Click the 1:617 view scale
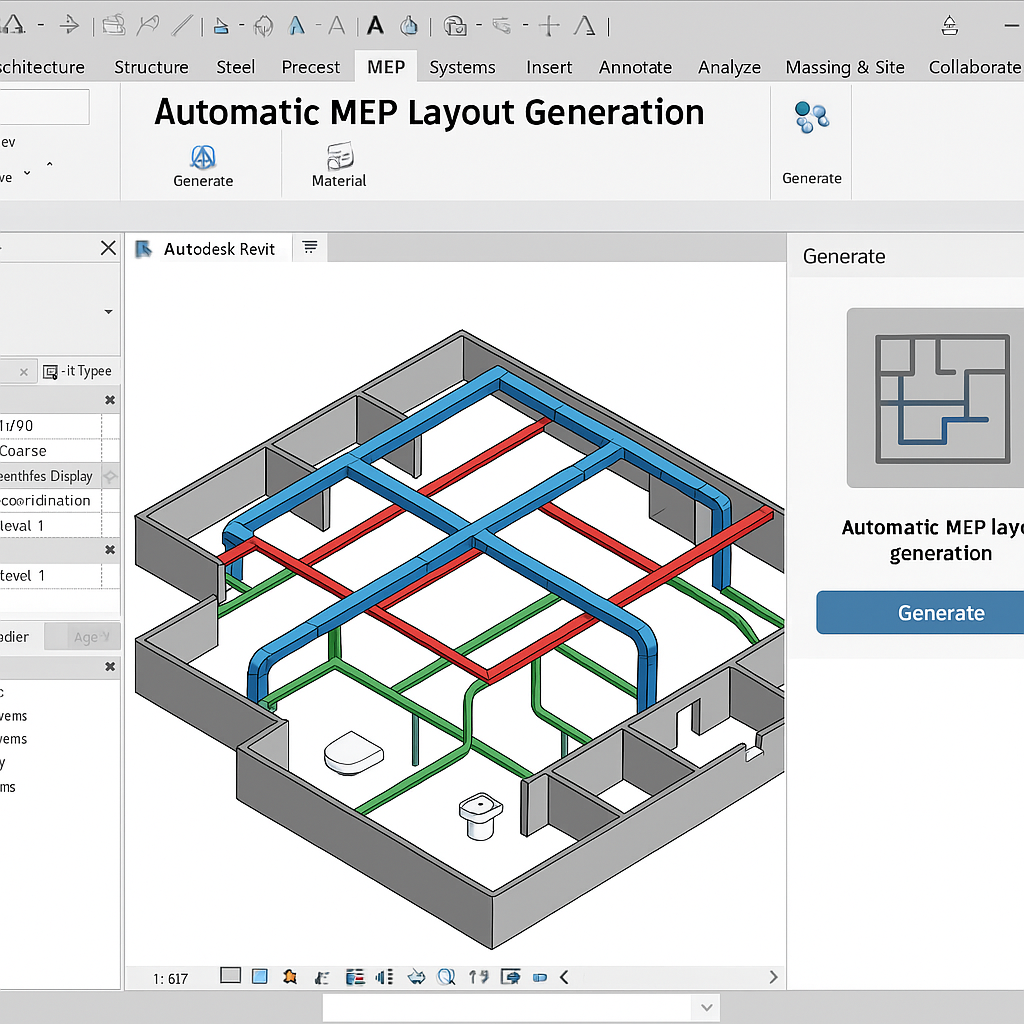1024x1024 pixels. [x=171, y=978]
